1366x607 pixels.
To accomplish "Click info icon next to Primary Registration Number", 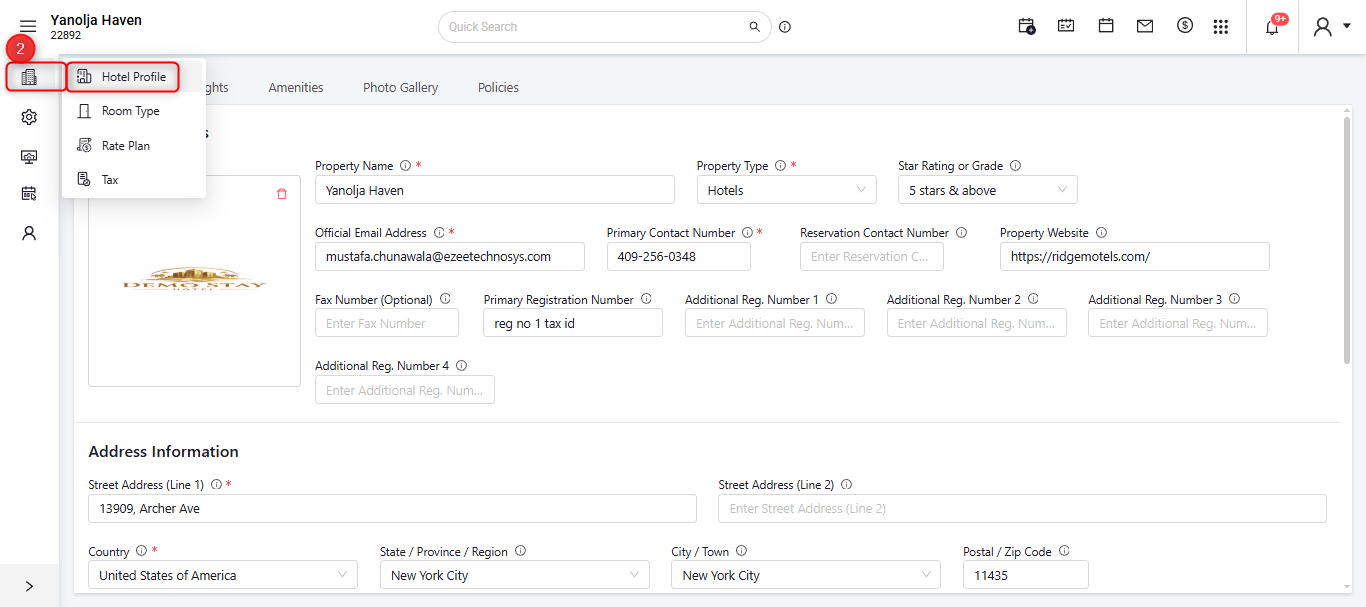I will (x=646, y=299).
